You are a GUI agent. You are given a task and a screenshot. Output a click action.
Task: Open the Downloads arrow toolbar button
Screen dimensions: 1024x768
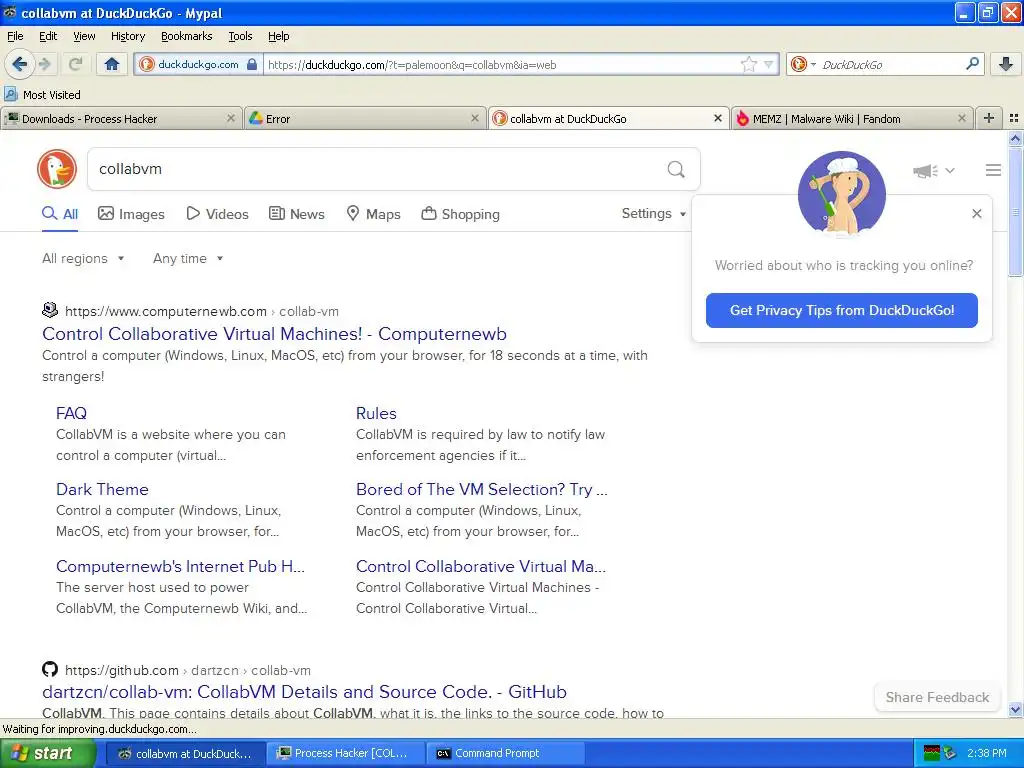[x=1006, y=64]
